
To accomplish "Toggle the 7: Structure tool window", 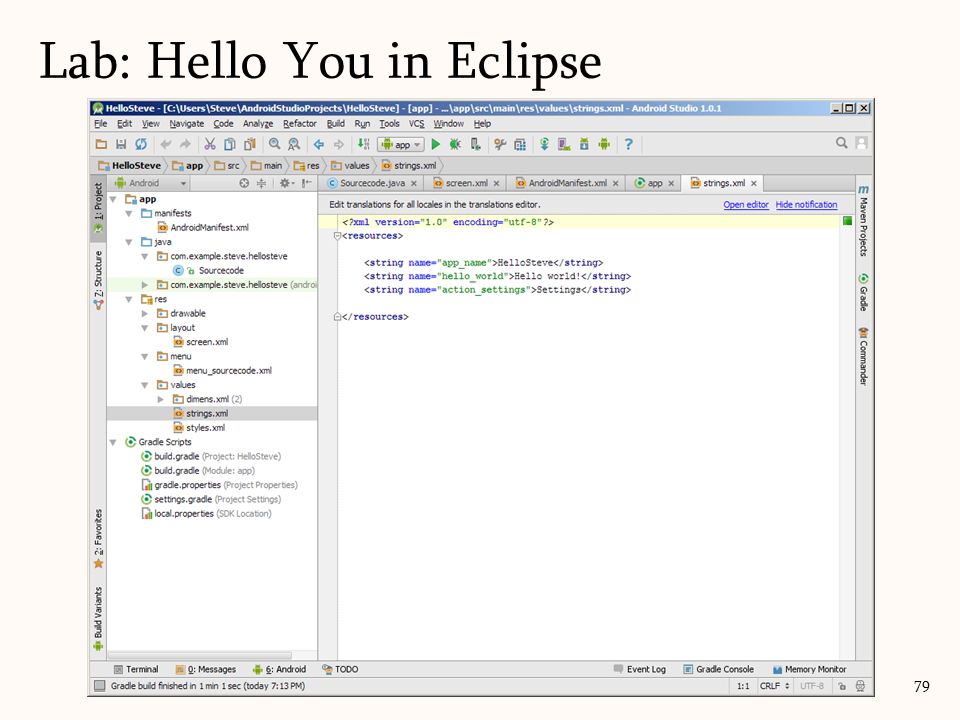I will click(98, 280).
